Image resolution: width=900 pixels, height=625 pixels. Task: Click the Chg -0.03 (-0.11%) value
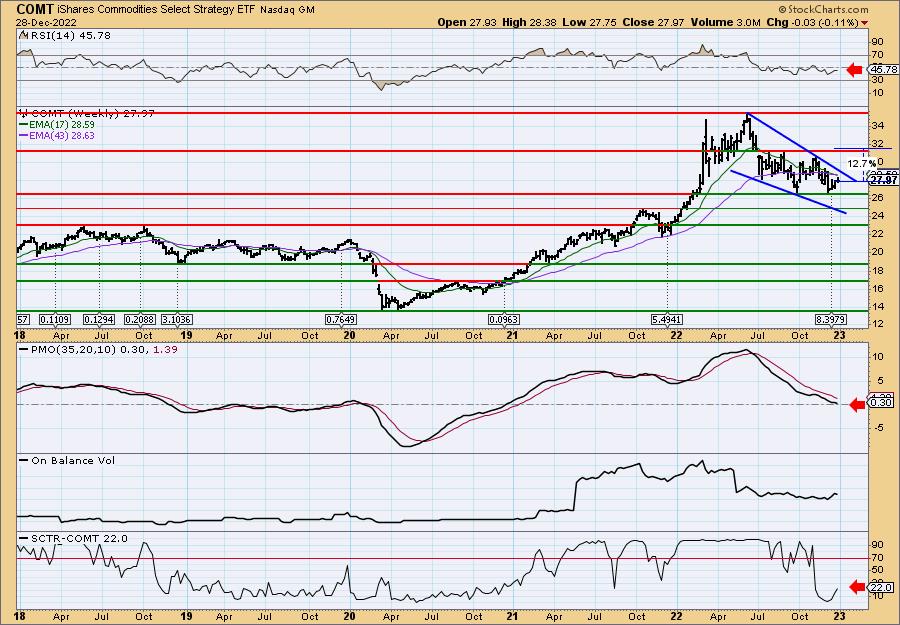coord(812,22)
